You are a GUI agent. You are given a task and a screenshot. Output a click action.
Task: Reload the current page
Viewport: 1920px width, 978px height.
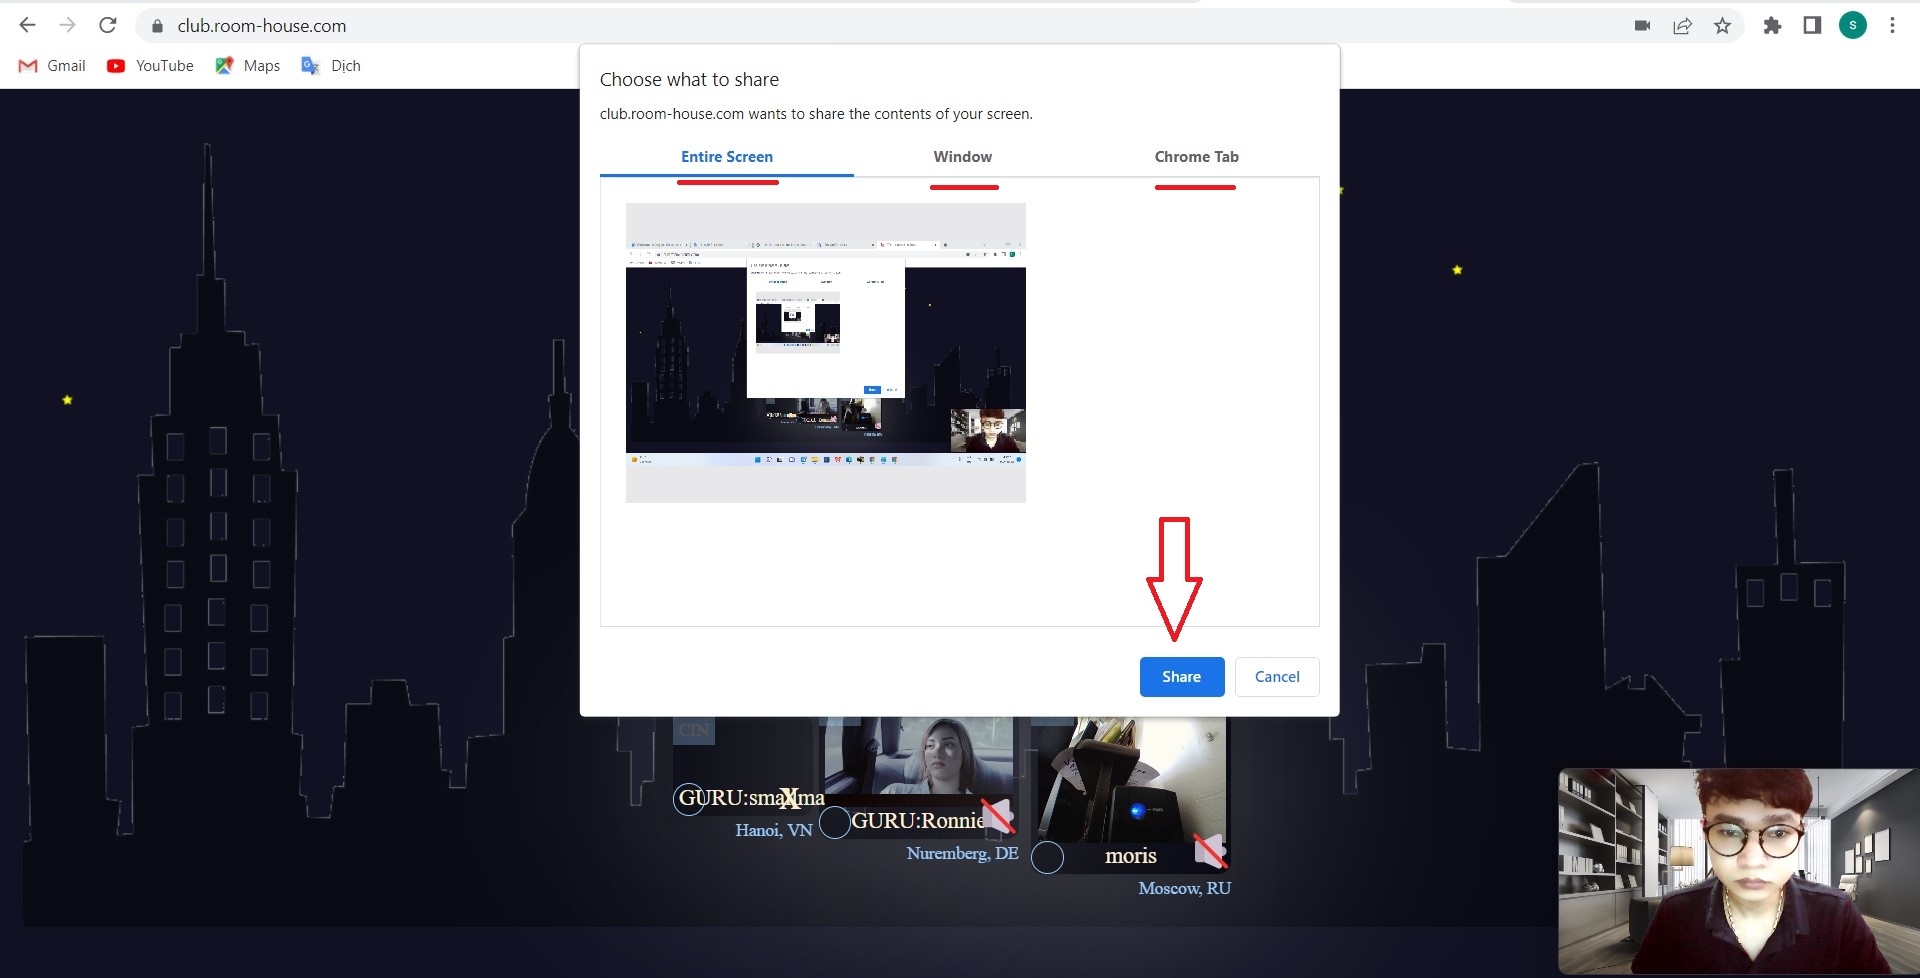click(108, 26)
